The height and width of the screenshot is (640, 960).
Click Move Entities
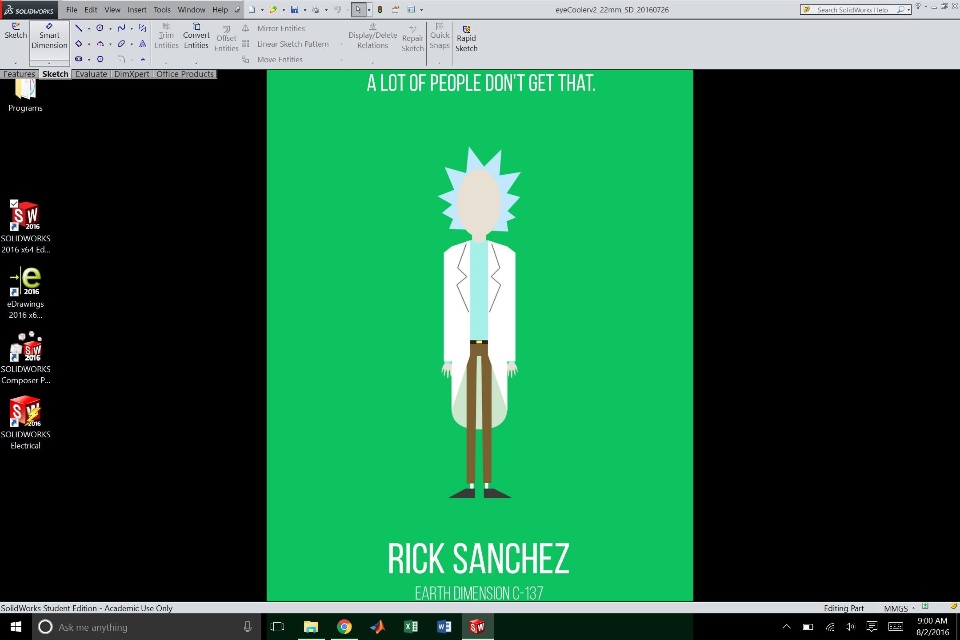pos(272,59)
